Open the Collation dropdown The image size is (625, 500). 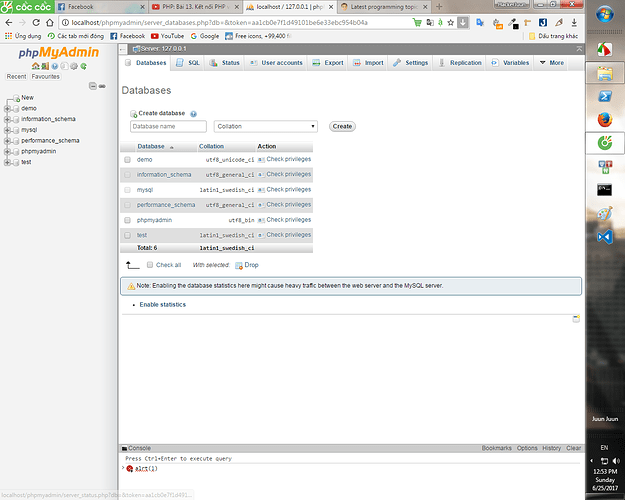click(x=267, y=127)
